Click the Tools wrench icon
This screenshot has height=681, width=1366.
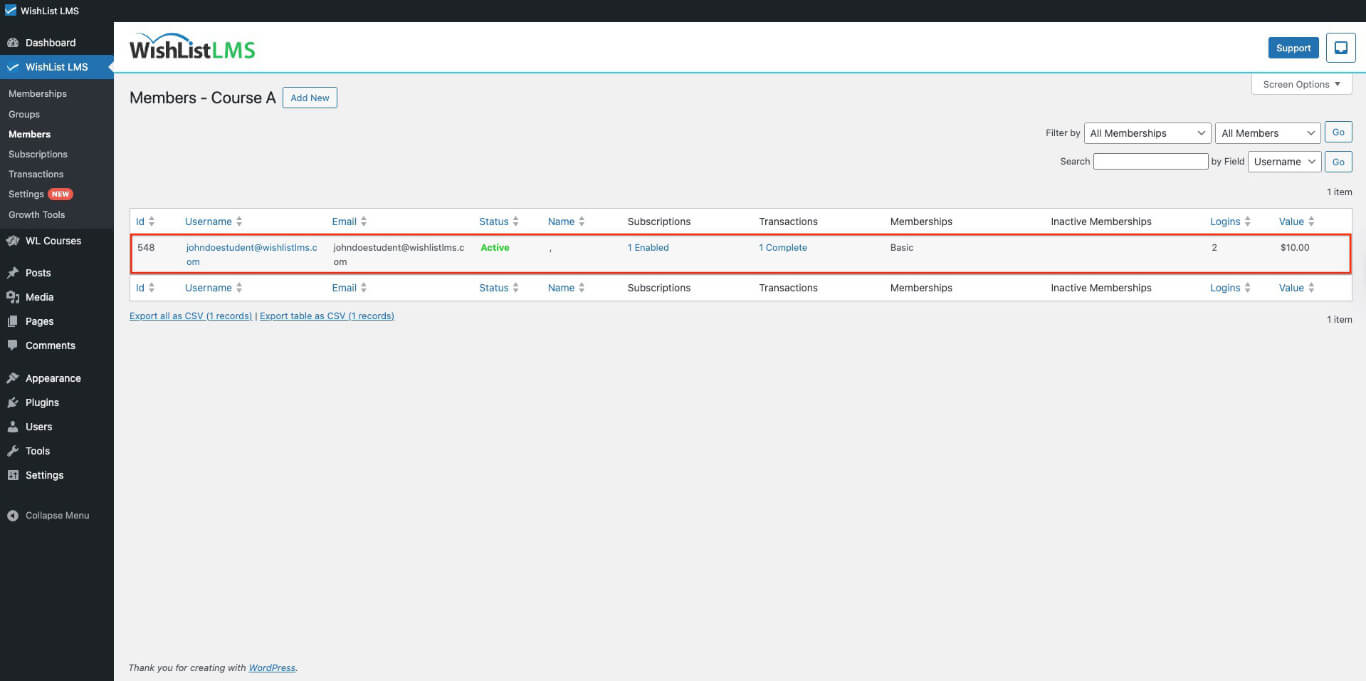(x=13, y=451)
